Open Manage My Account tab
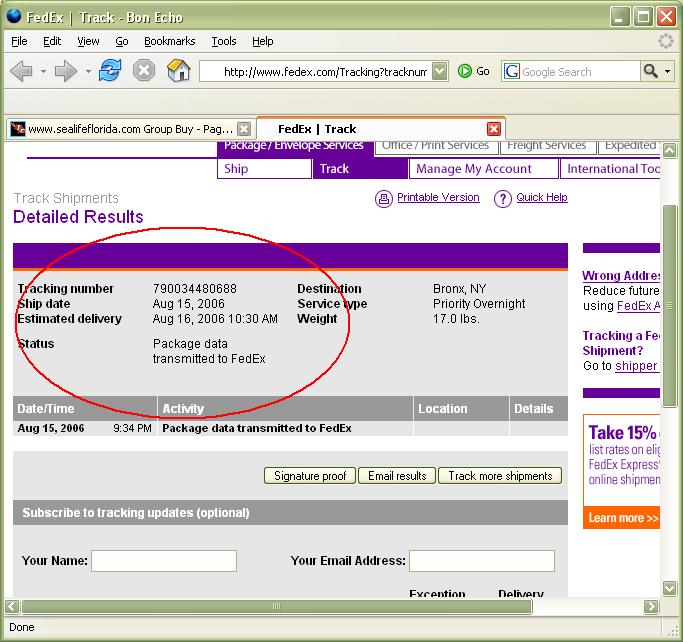 click(483, 169)
